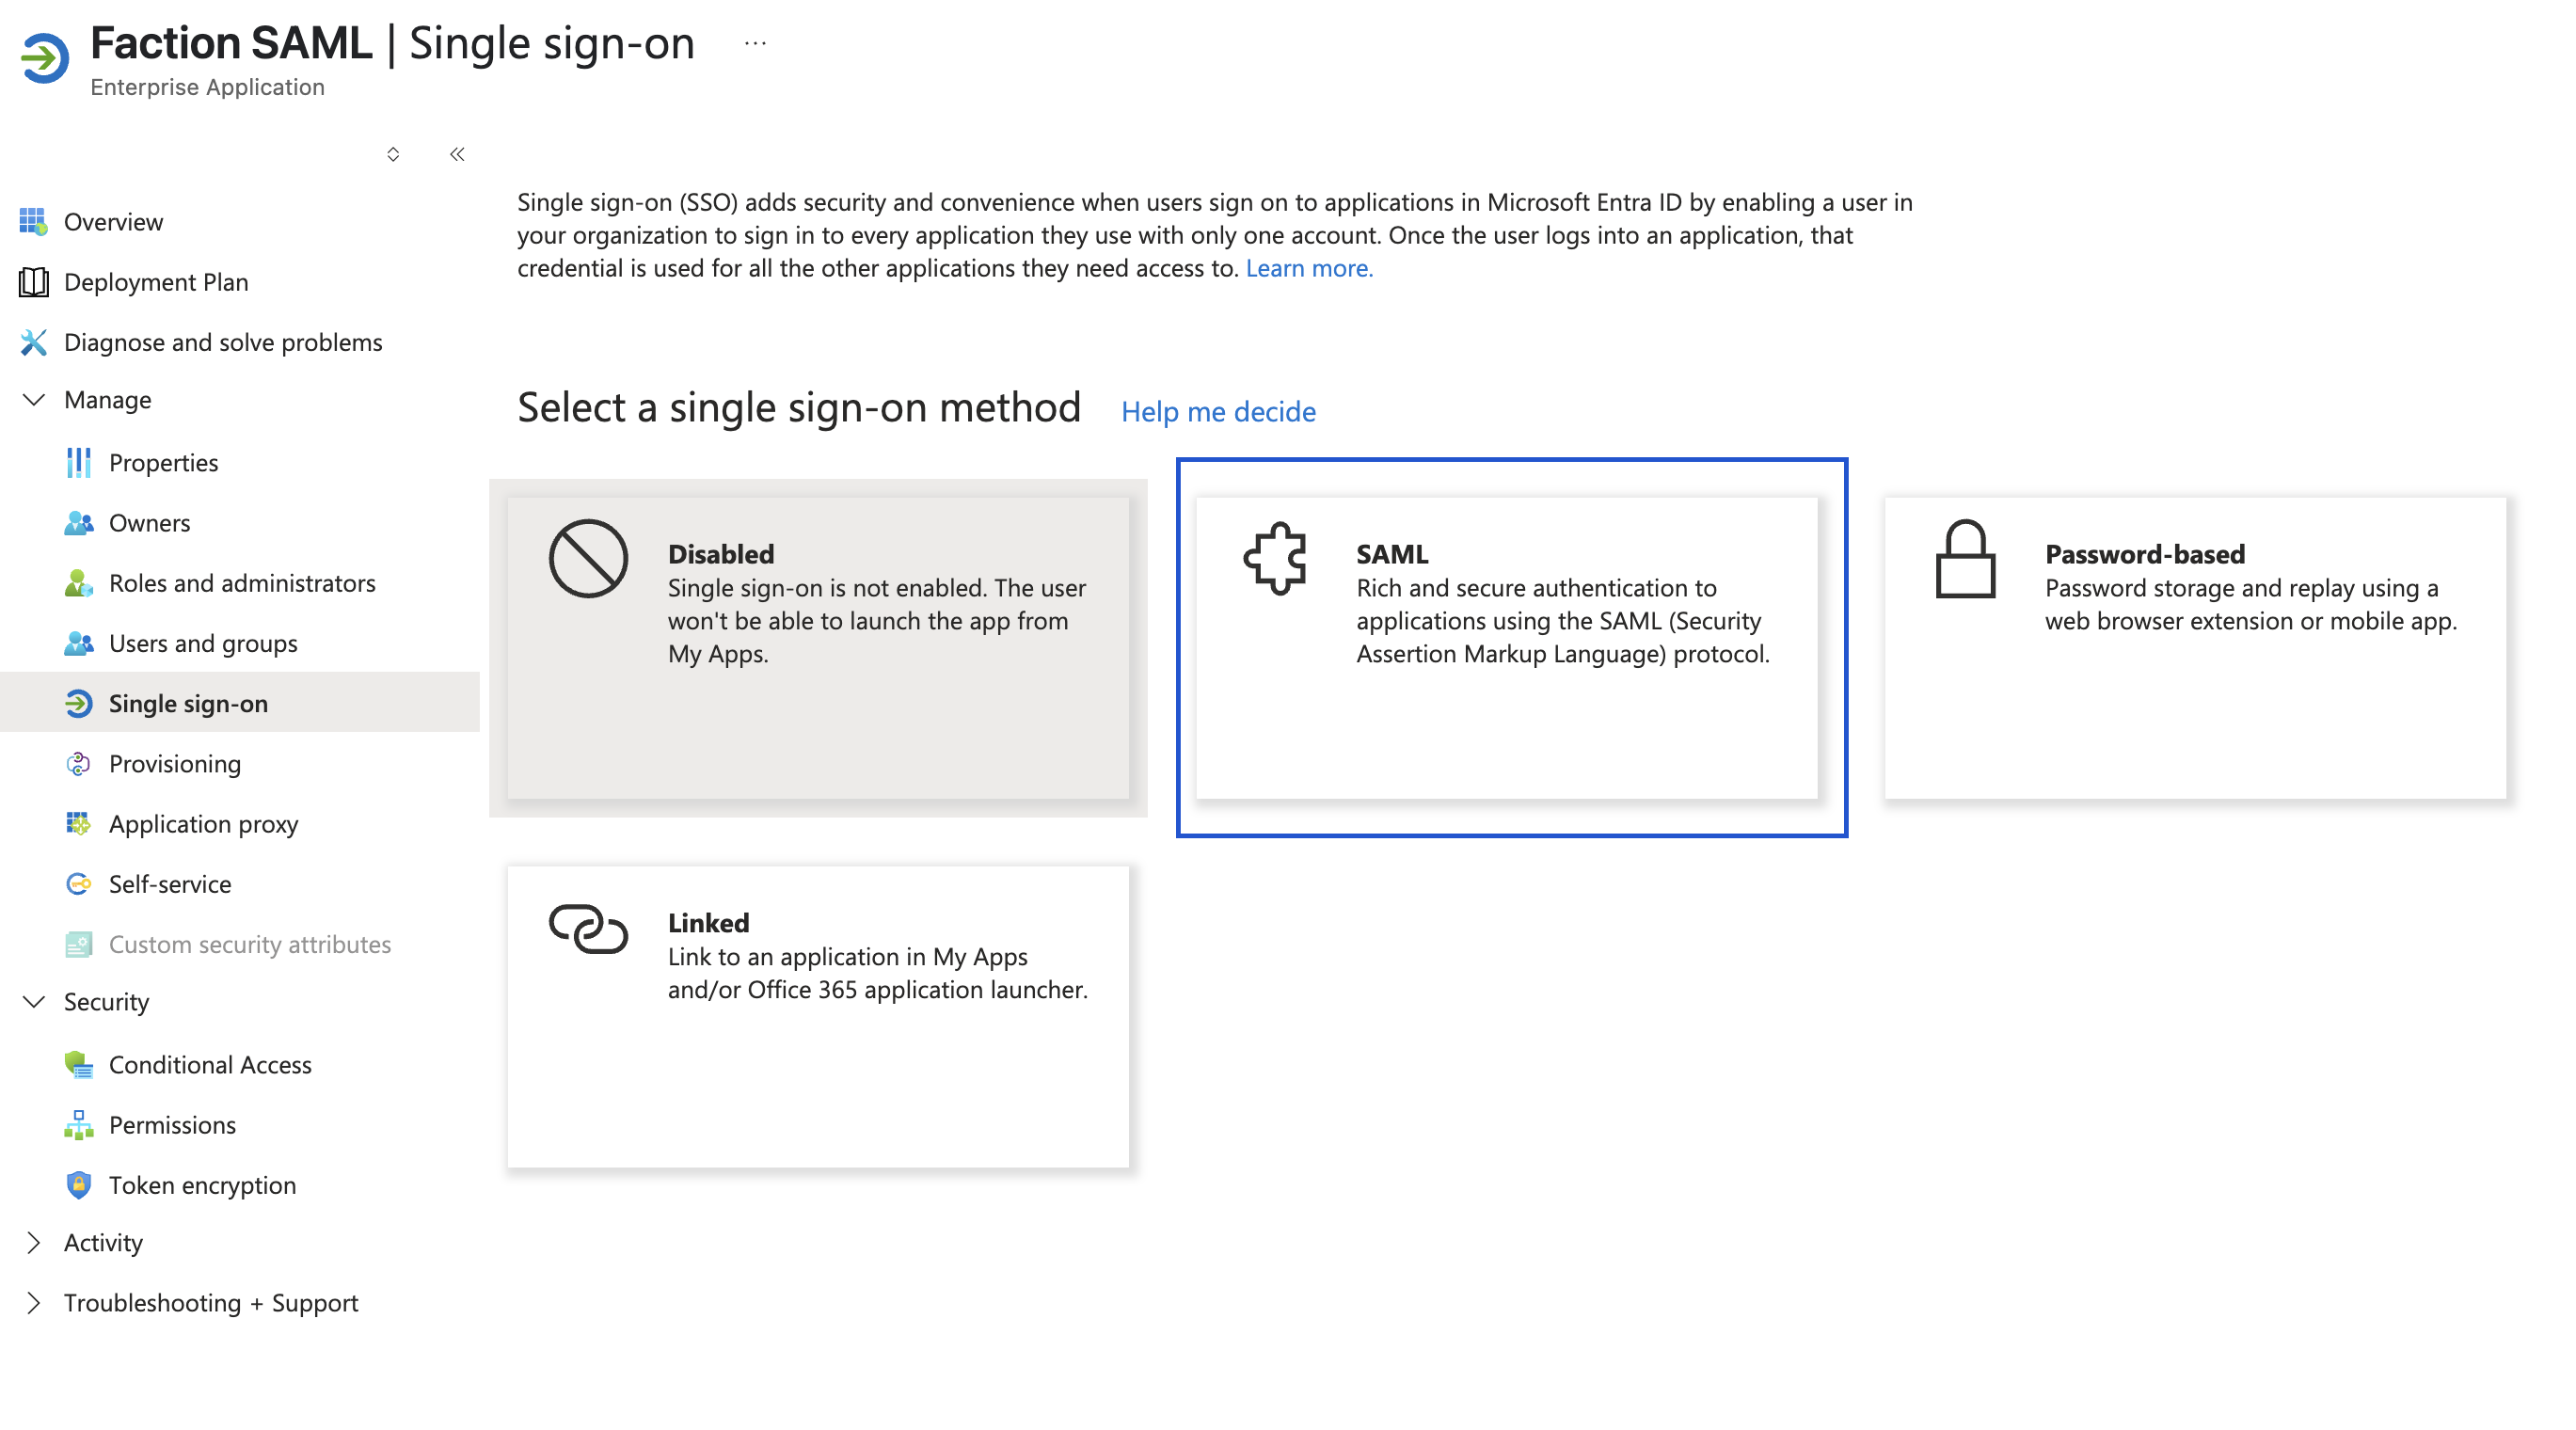Click the Faction SAML application logo icon
Image resolution: width=2576 pixels, height=1430 pixels.
45,58
